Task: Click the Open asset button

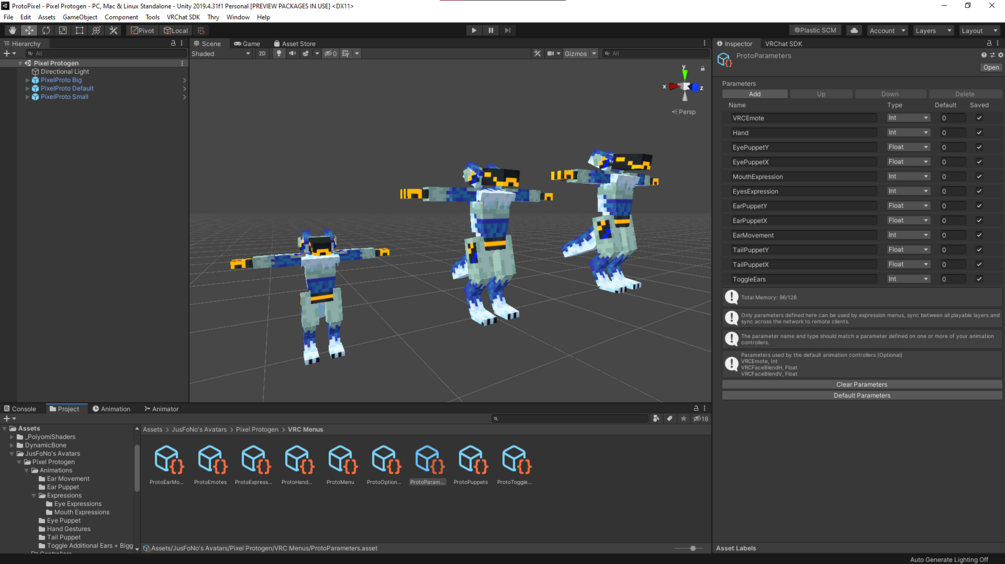Action: pyautogui.click(x=991, y=67)
